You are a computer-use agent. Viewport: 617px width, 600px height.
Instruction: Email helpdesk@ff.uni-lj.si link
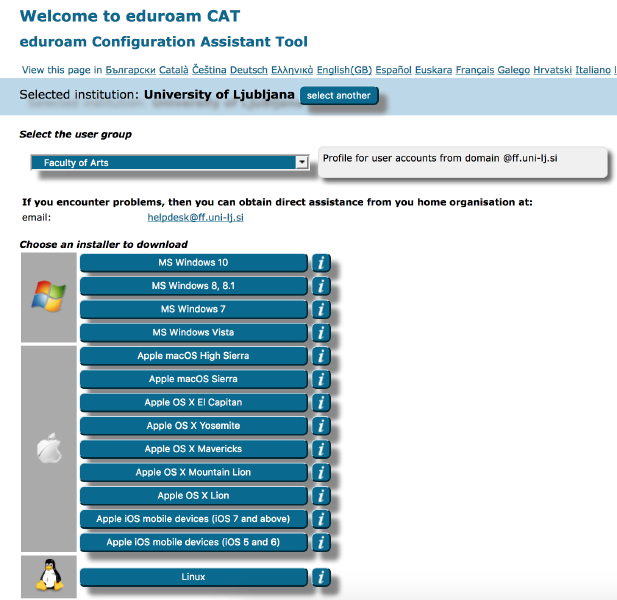point(196,217)
